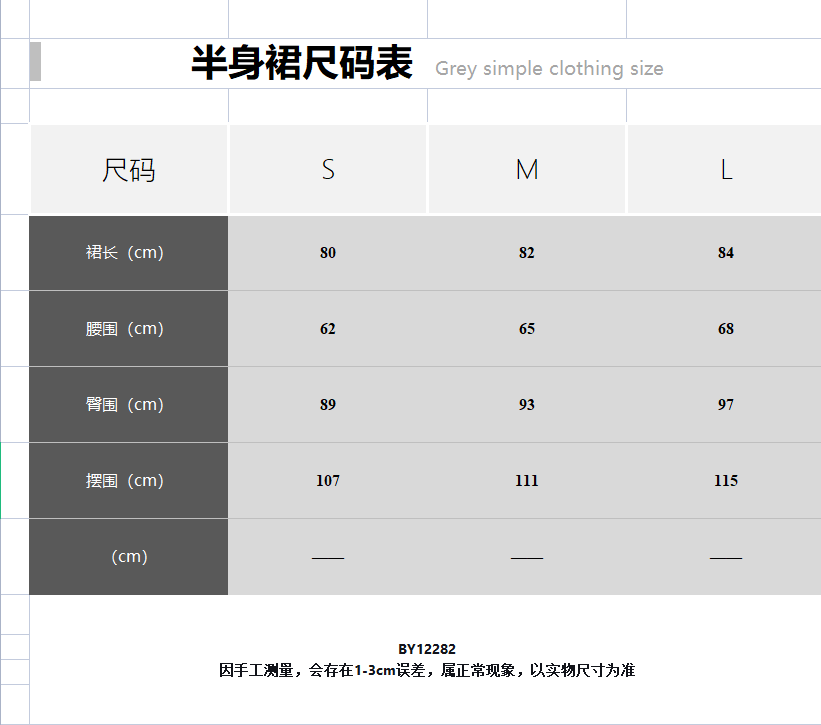Select the cell with value 93
This screenshot has height=725, width=821.
pos(527,405)
